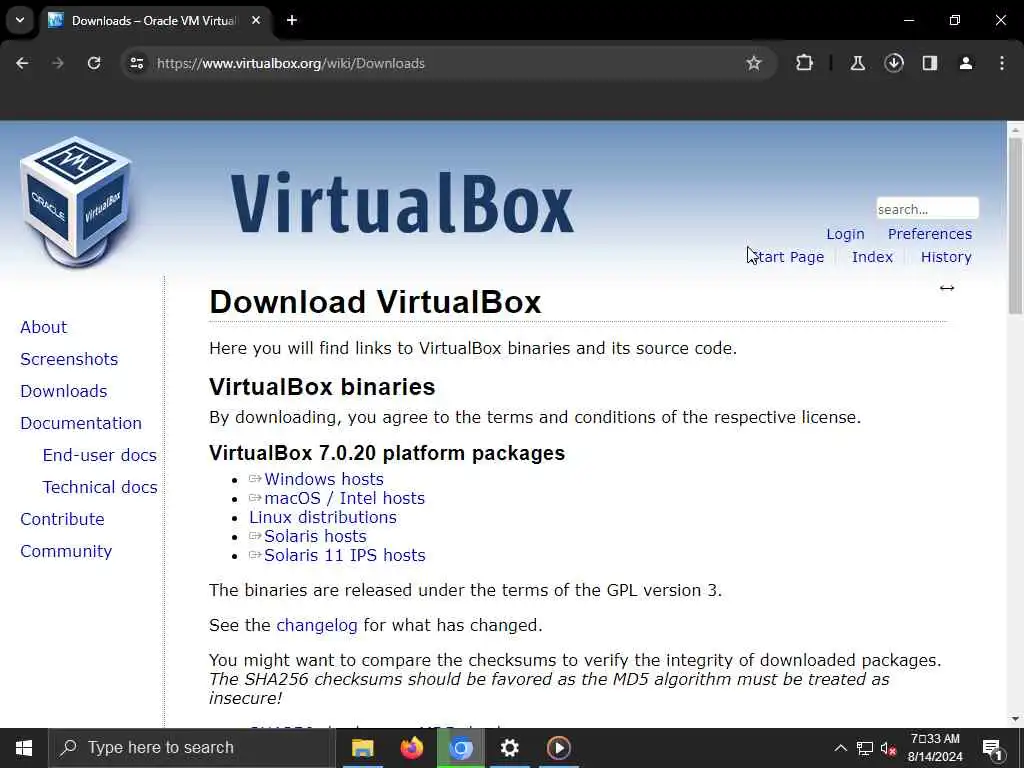Open the changelog link
Image resolution: width=1024 pixels, height=768 pixels.
click(x=317, y=625)
